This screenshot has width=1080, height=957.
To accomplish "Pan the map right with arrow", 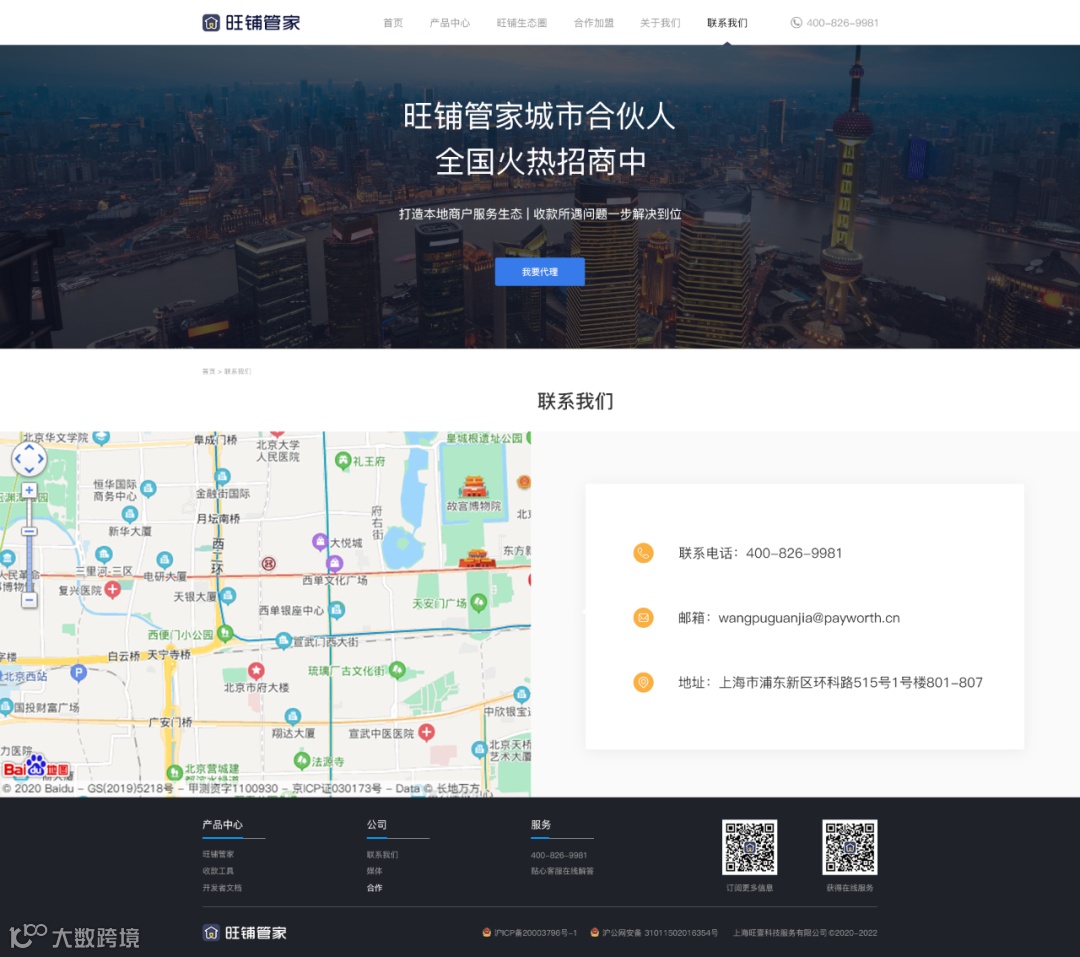I will coord(41,459).
